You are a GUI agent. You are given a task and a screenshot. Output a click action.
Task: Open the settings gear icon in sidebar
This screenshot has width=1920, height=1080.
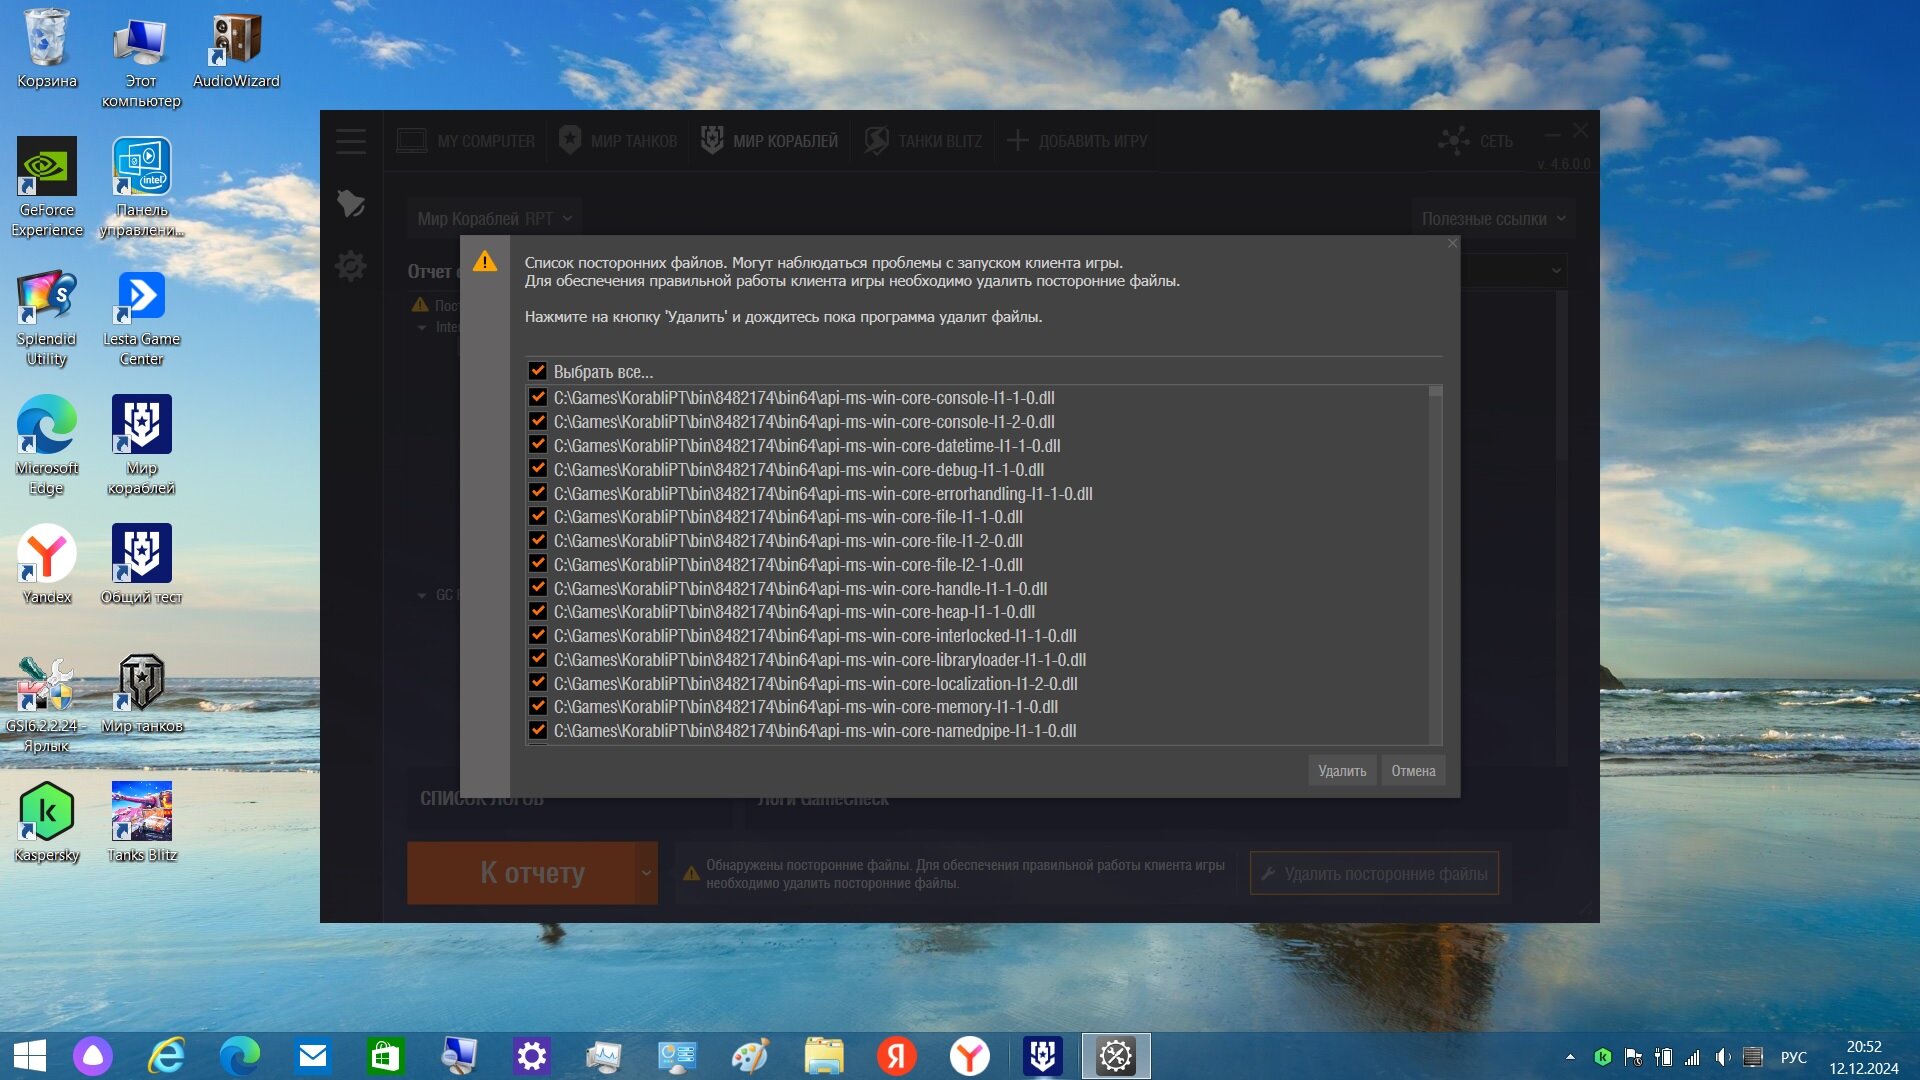click(351, 266)
